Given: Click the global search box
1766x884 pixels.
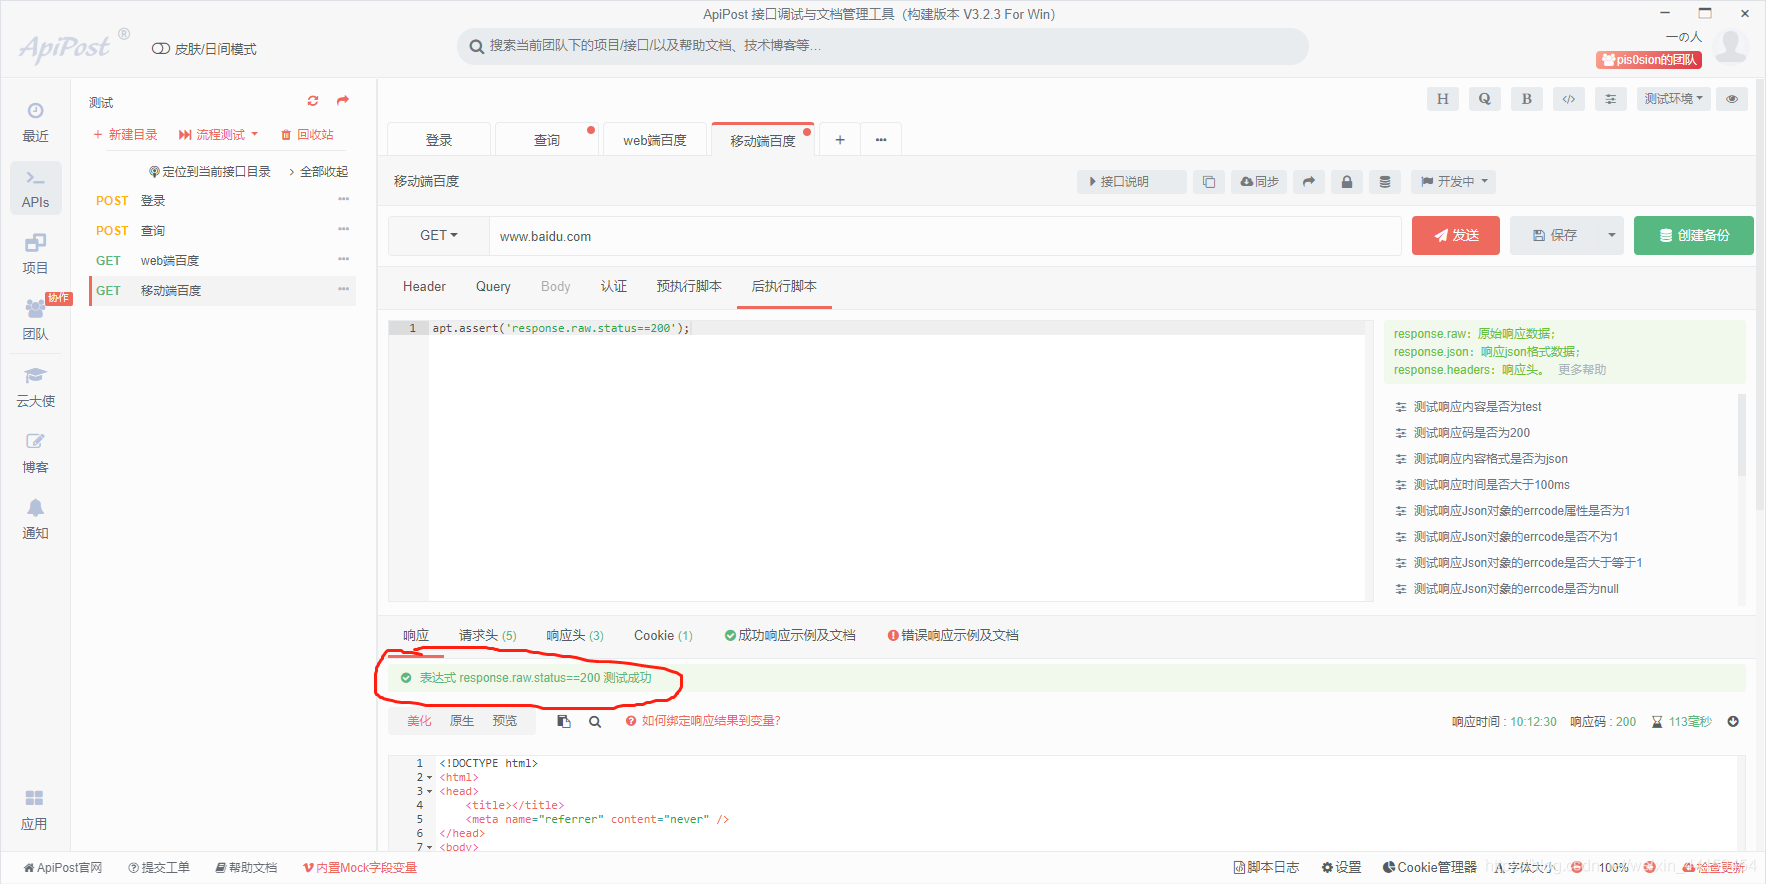Looking at the screenshot, I should point(883,46).
